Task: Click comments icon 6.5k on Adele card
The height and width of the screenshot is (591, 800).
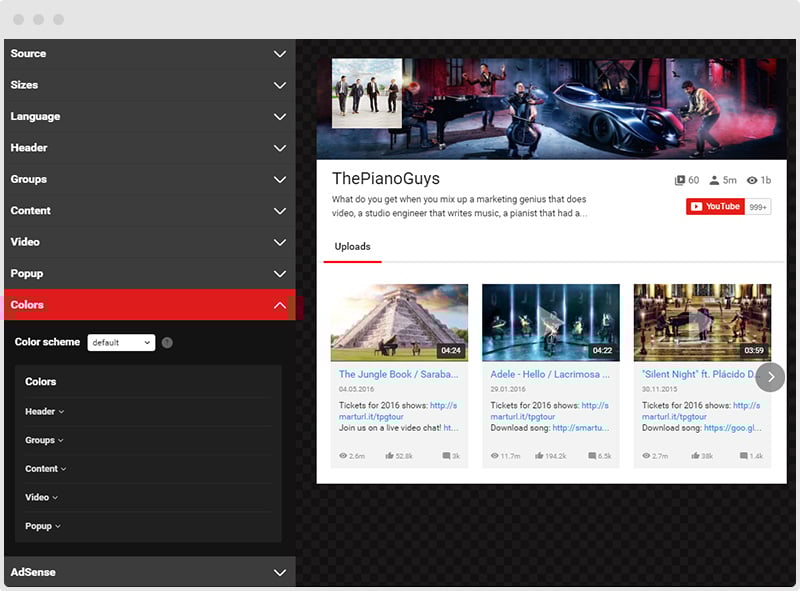Action: pyautogui.click(x=592, y=456)
